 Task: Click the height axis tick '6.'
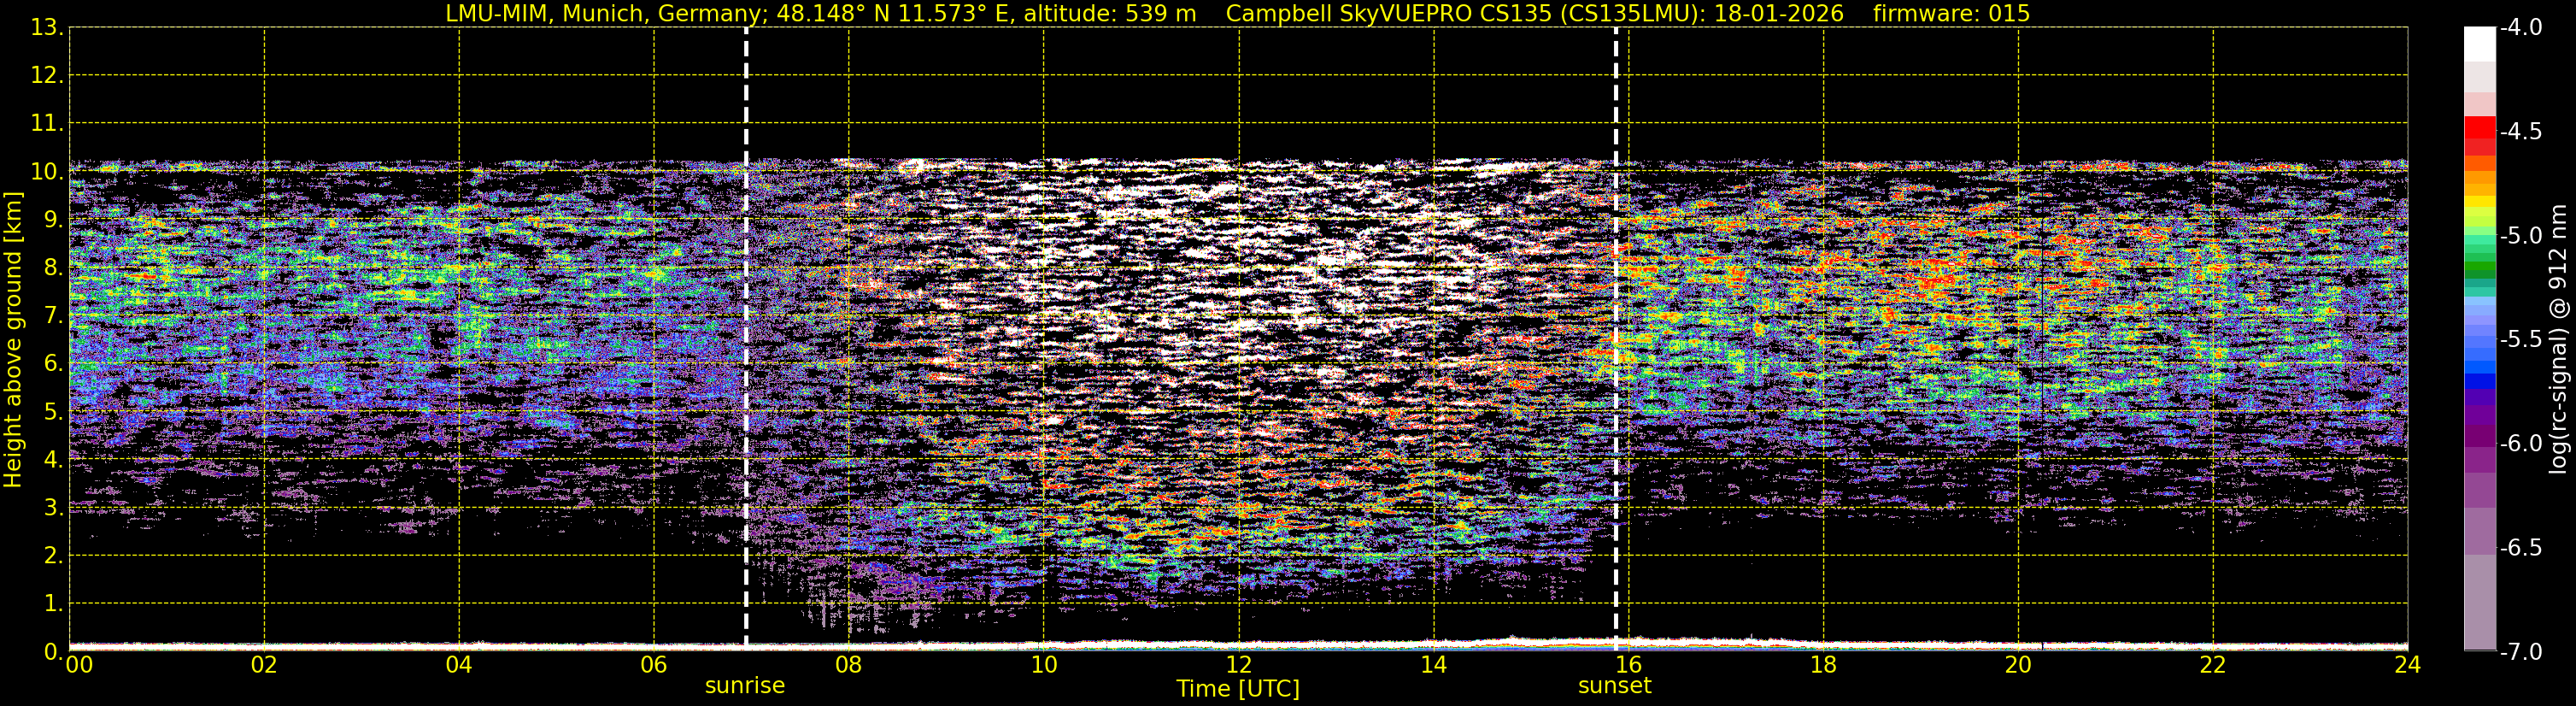[54, 364]
